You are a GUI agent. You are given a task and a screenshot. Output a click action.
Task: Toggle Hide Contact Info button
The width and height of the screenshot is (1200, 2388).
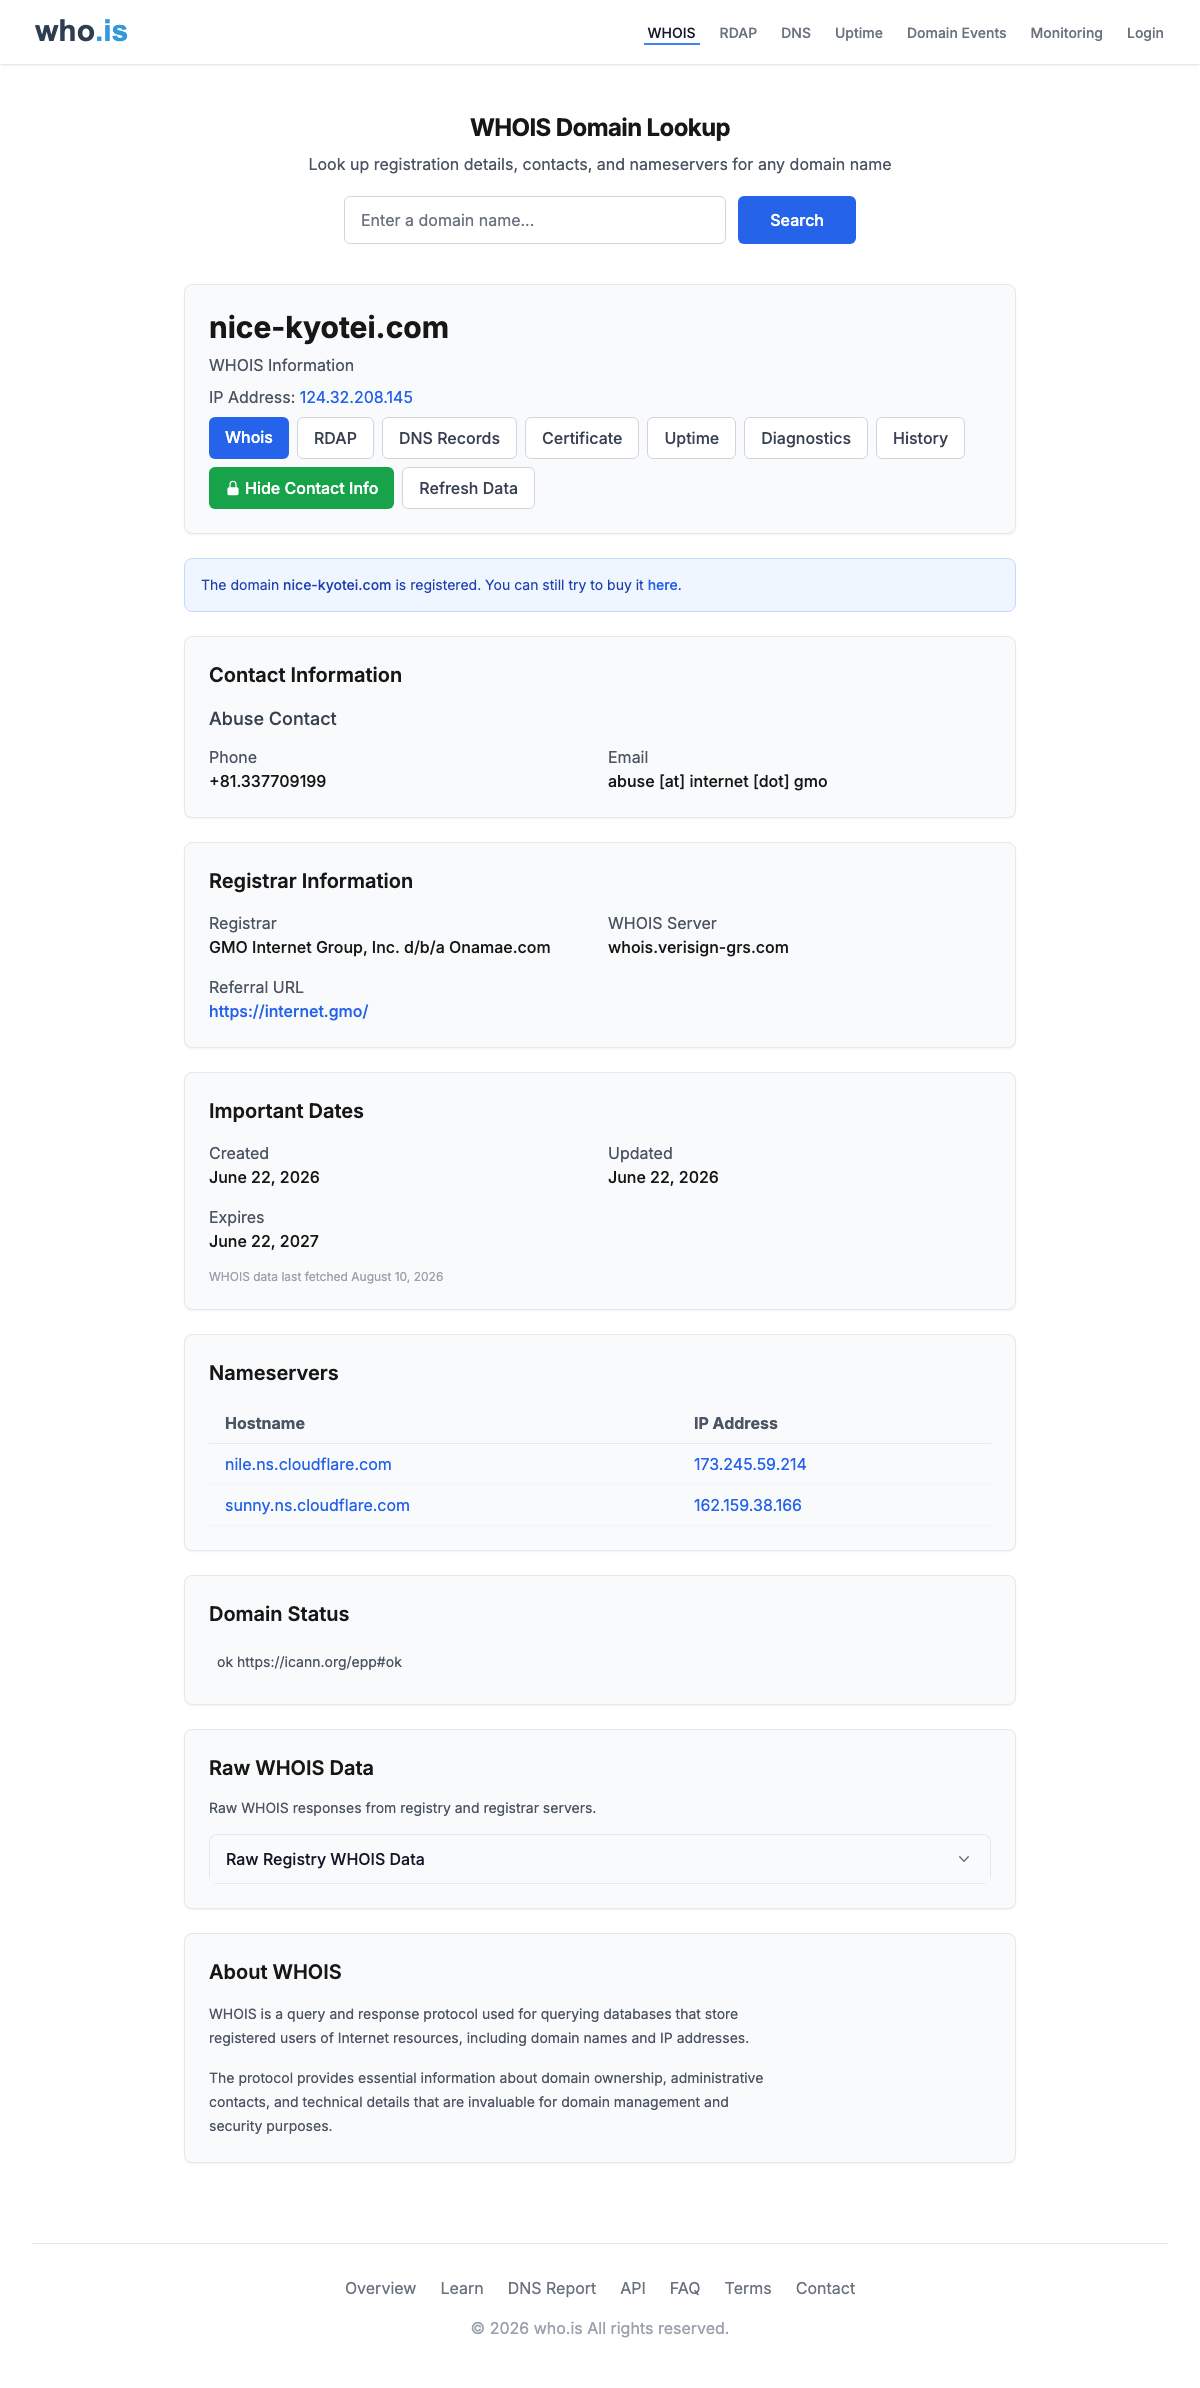pyautogui.click(x=301, y=488)
